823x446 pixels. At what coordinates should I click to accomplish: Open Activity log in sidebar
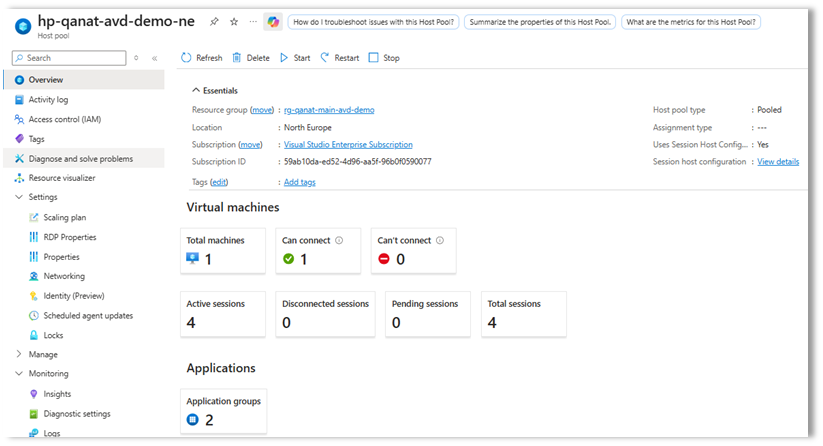pos(48,100)
